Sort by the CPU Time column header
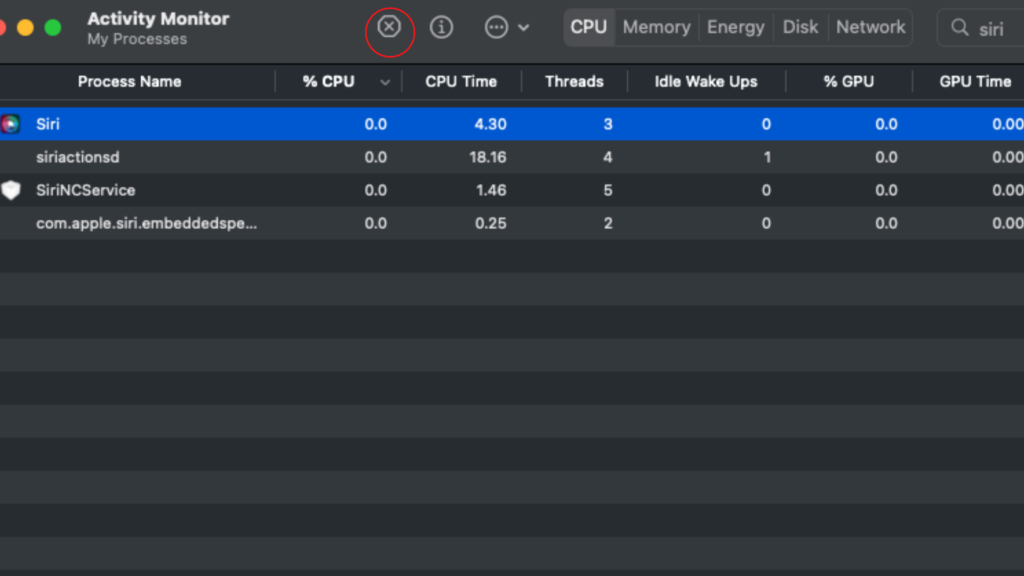 (x=461, y=82)
